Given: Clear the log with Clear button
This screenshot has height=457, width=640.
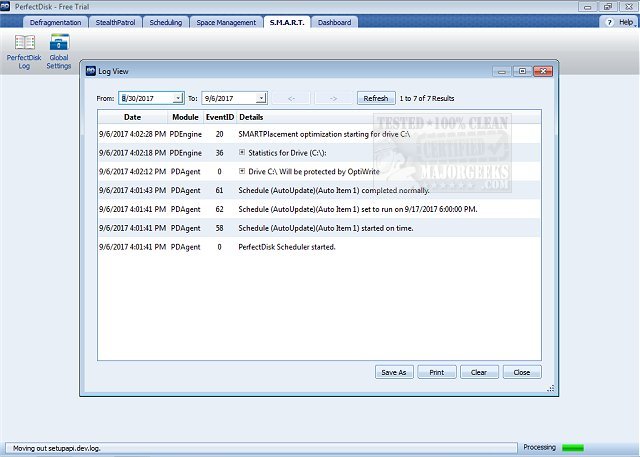Looking at the screenshot, I should pyautogui.click(x=479, y=372).
